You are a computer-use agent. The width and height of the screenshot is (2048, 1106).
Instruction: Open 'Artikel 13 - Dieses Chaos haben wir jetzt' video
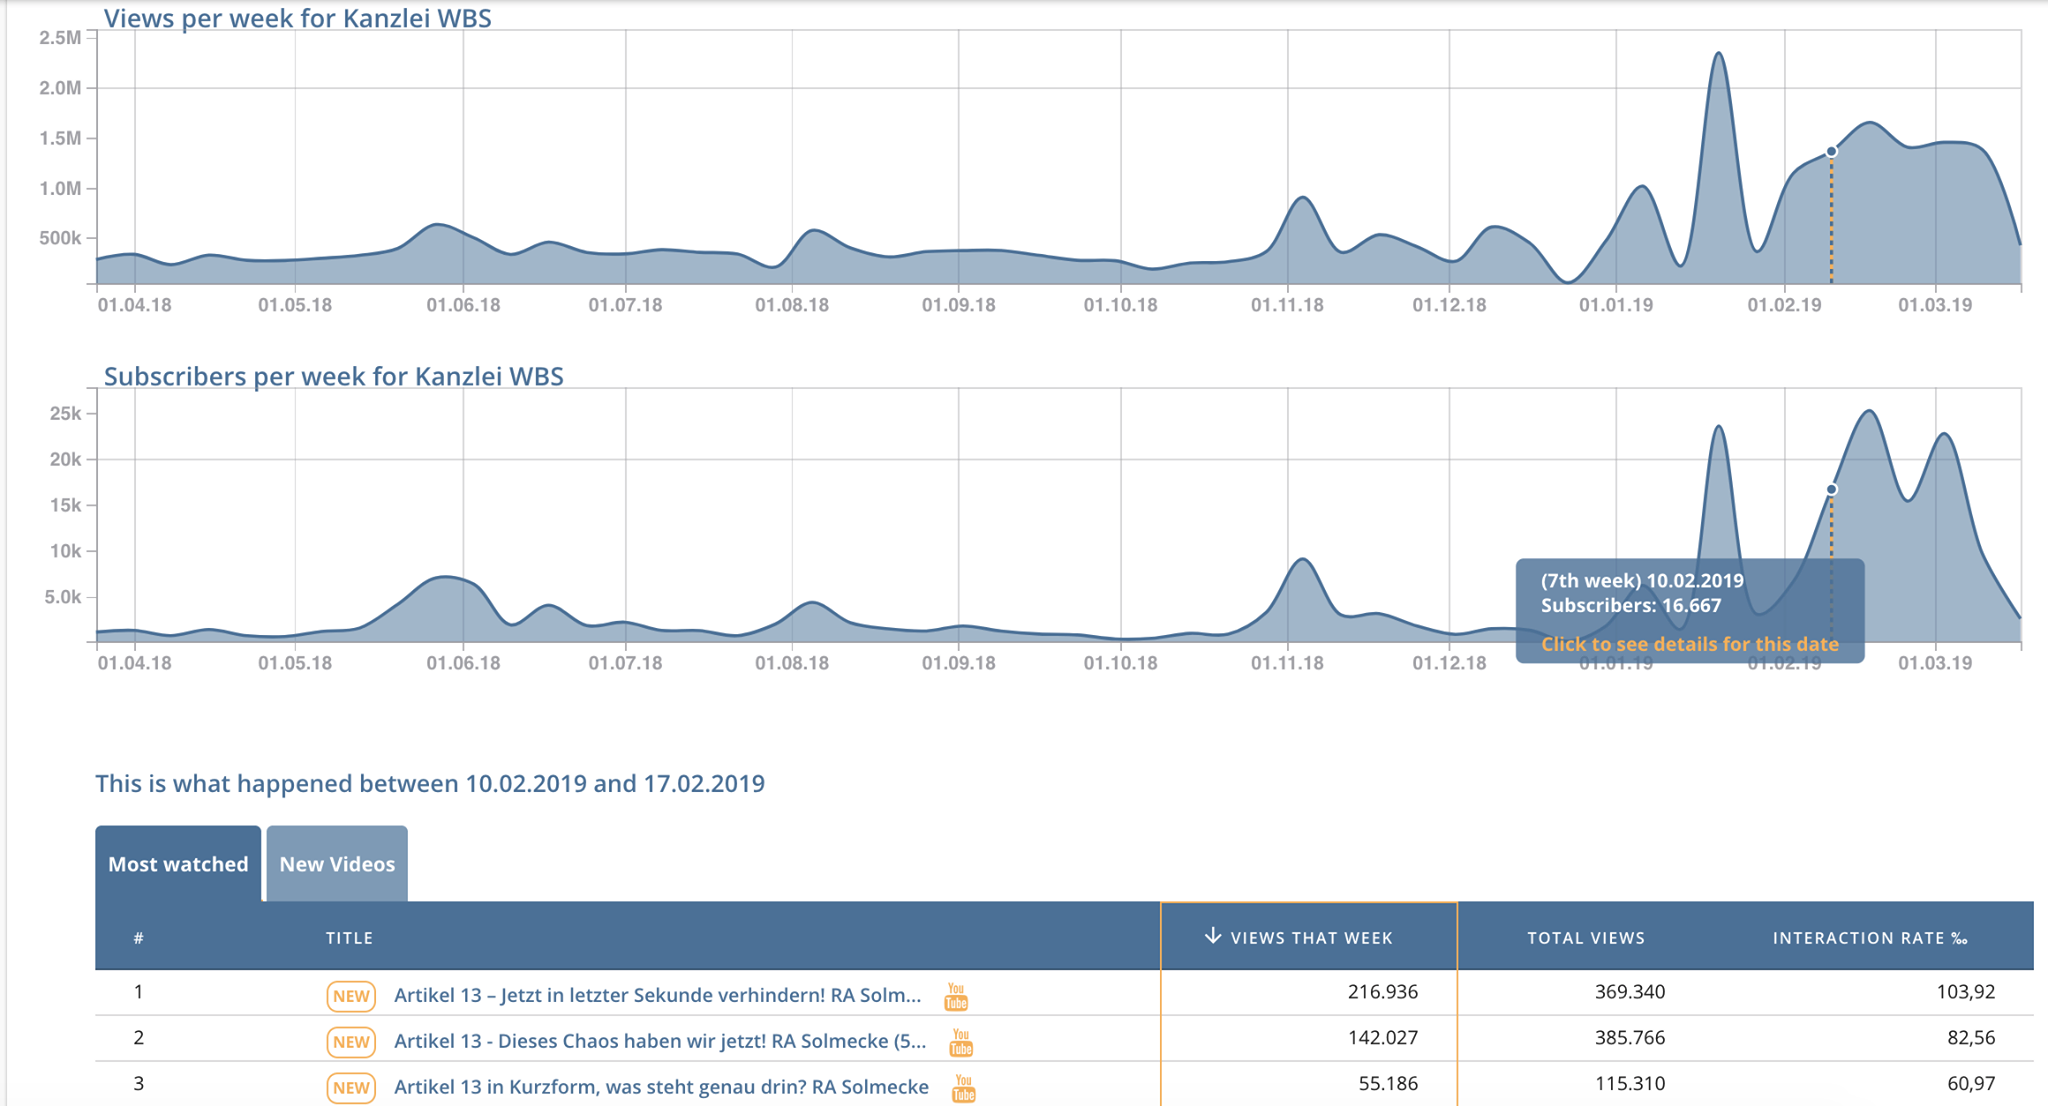[x=660, y=1041]
